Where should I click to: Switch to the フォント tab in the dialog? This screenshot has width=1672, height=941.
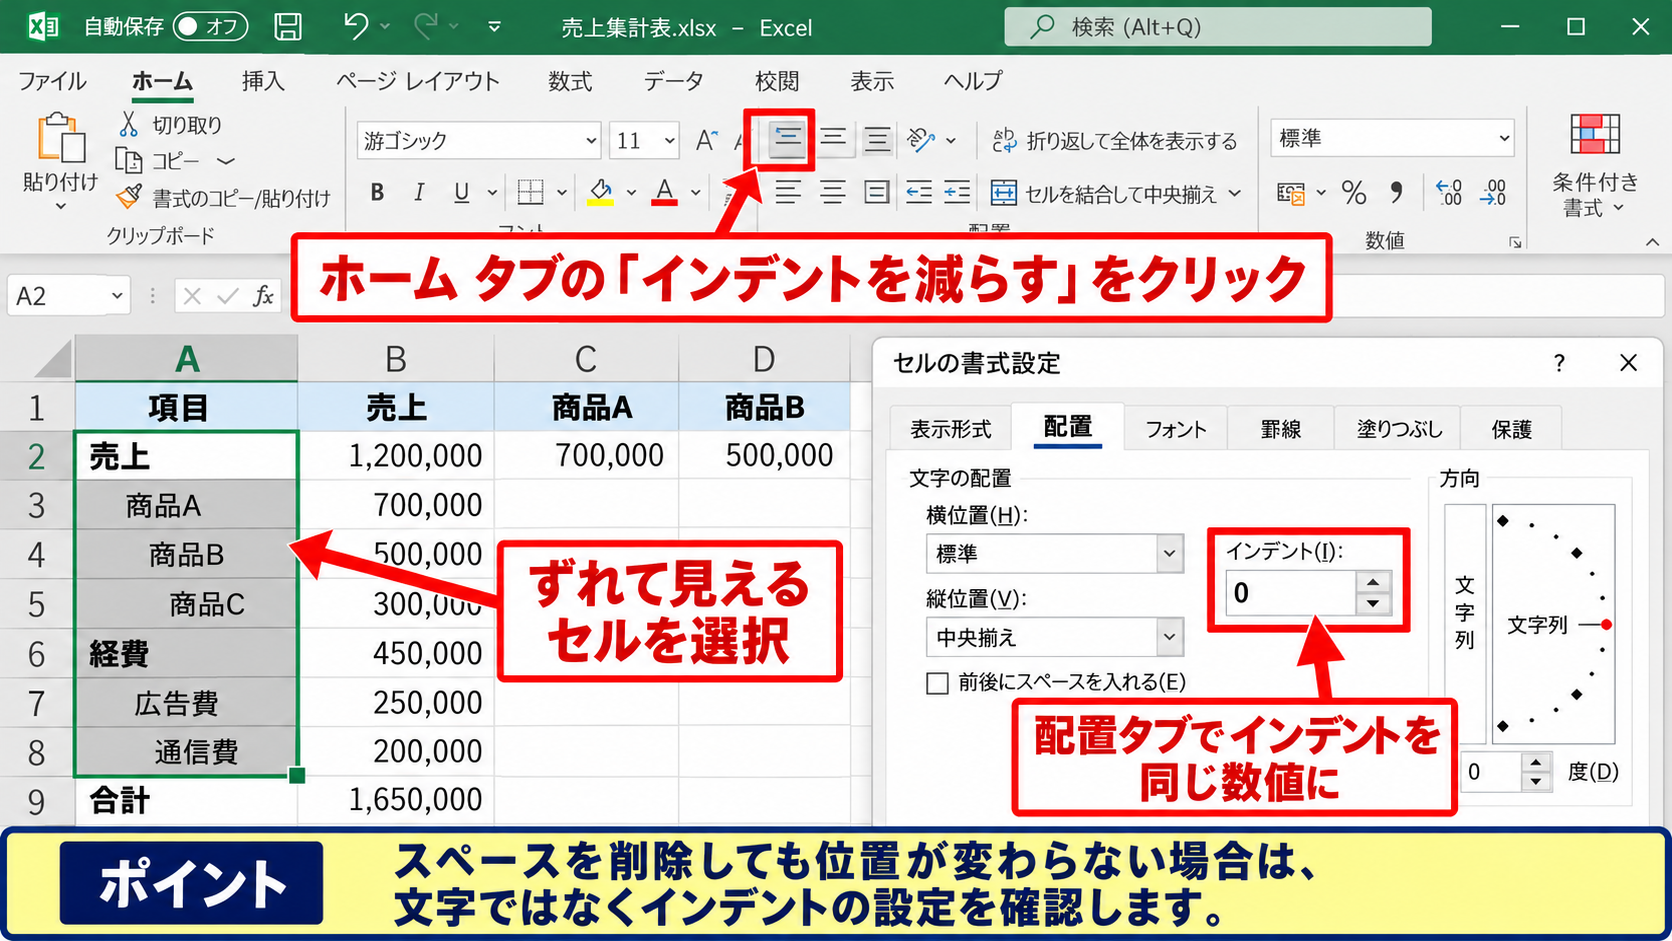[1175, 429]
